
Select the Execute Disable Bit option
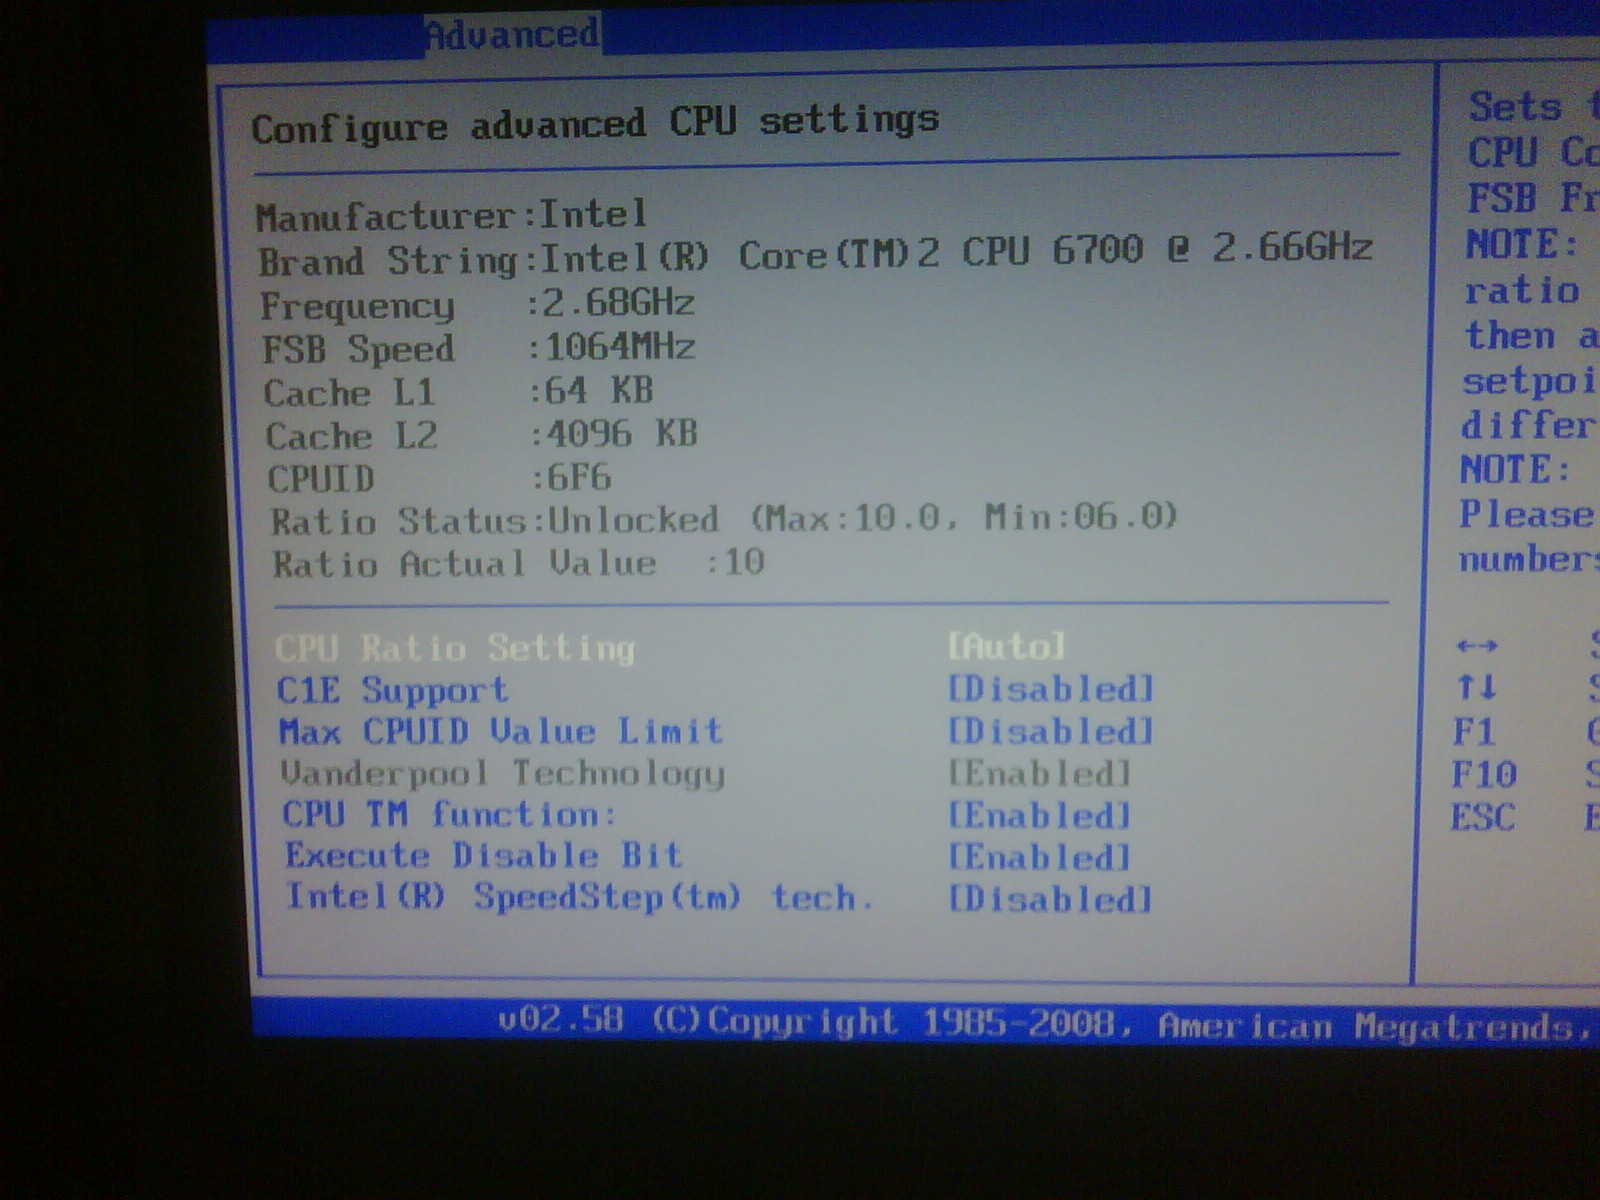tap(484, 856)
